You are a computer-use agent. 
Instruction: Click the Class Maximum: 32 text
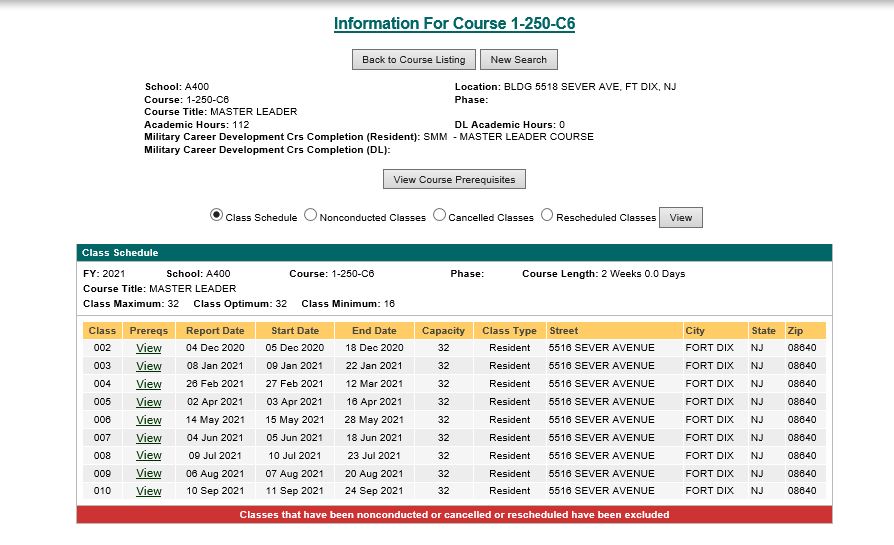131,304
